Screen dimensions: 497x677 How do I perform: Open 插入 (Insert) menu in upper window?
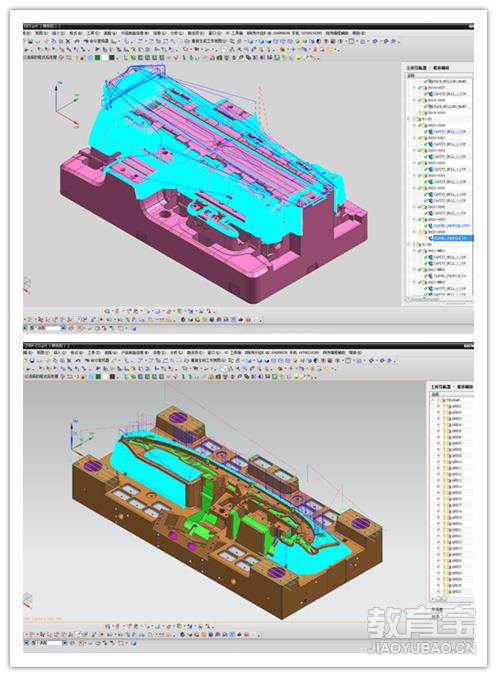pos(58,33)
